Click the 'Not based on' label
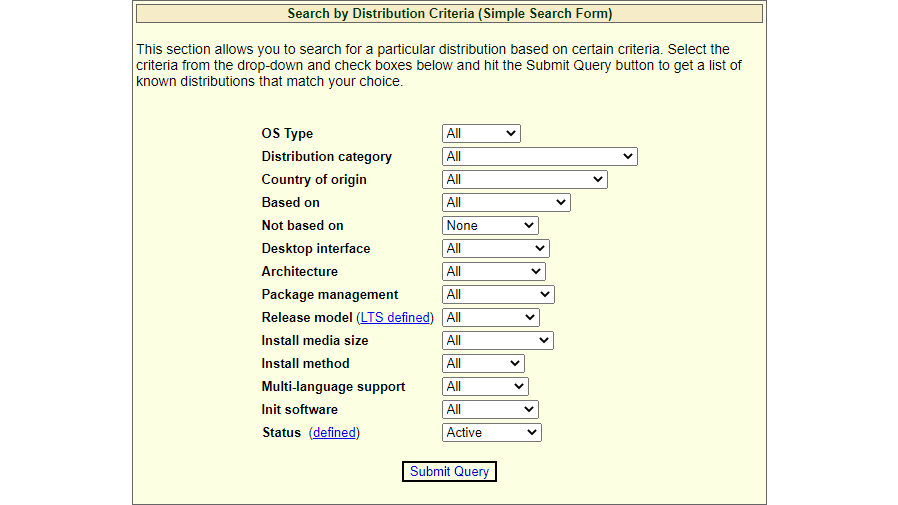 pos(302,226)
